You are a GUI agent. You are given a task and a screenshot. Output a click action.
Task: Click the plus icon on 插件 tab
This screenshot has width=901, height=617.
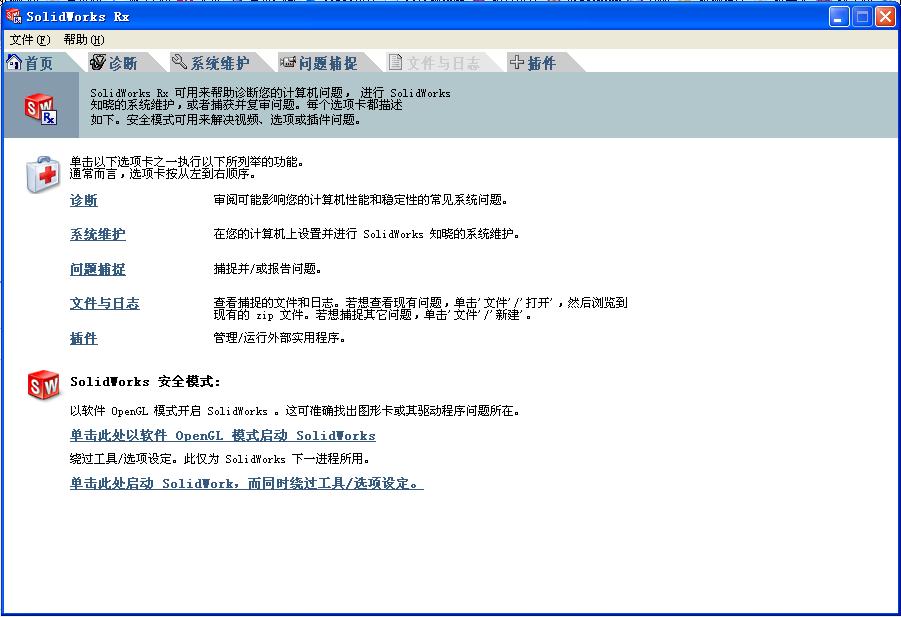[517, 61]
